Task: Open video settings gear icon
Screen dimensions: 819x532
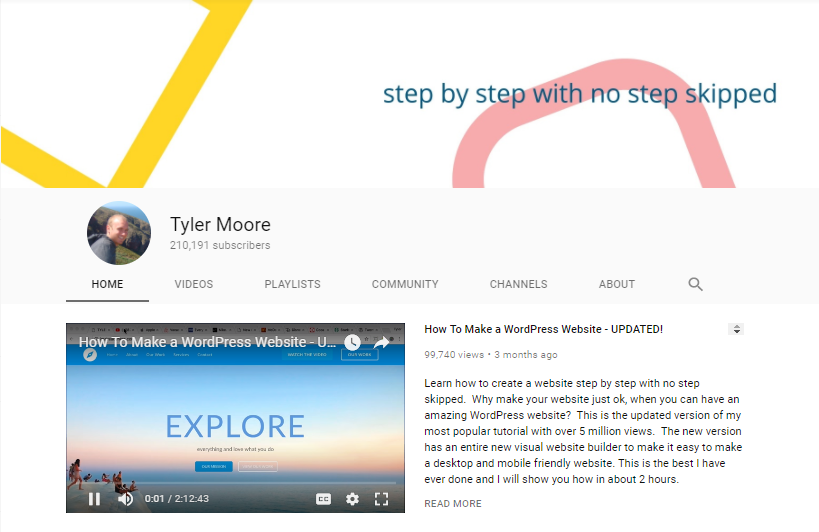Action: 353,499
